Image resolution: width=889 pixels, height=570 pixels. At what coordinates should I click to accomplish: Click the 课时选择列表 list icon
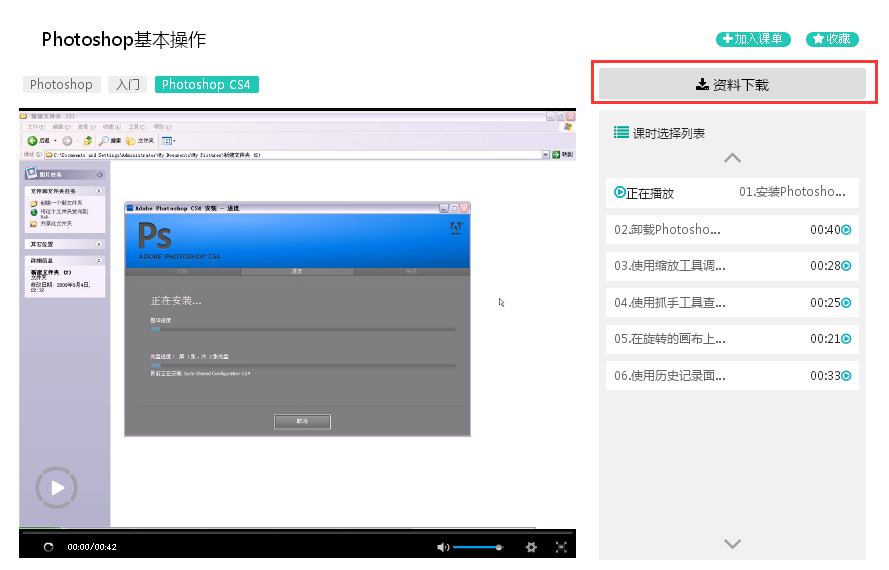click(621, 132)
